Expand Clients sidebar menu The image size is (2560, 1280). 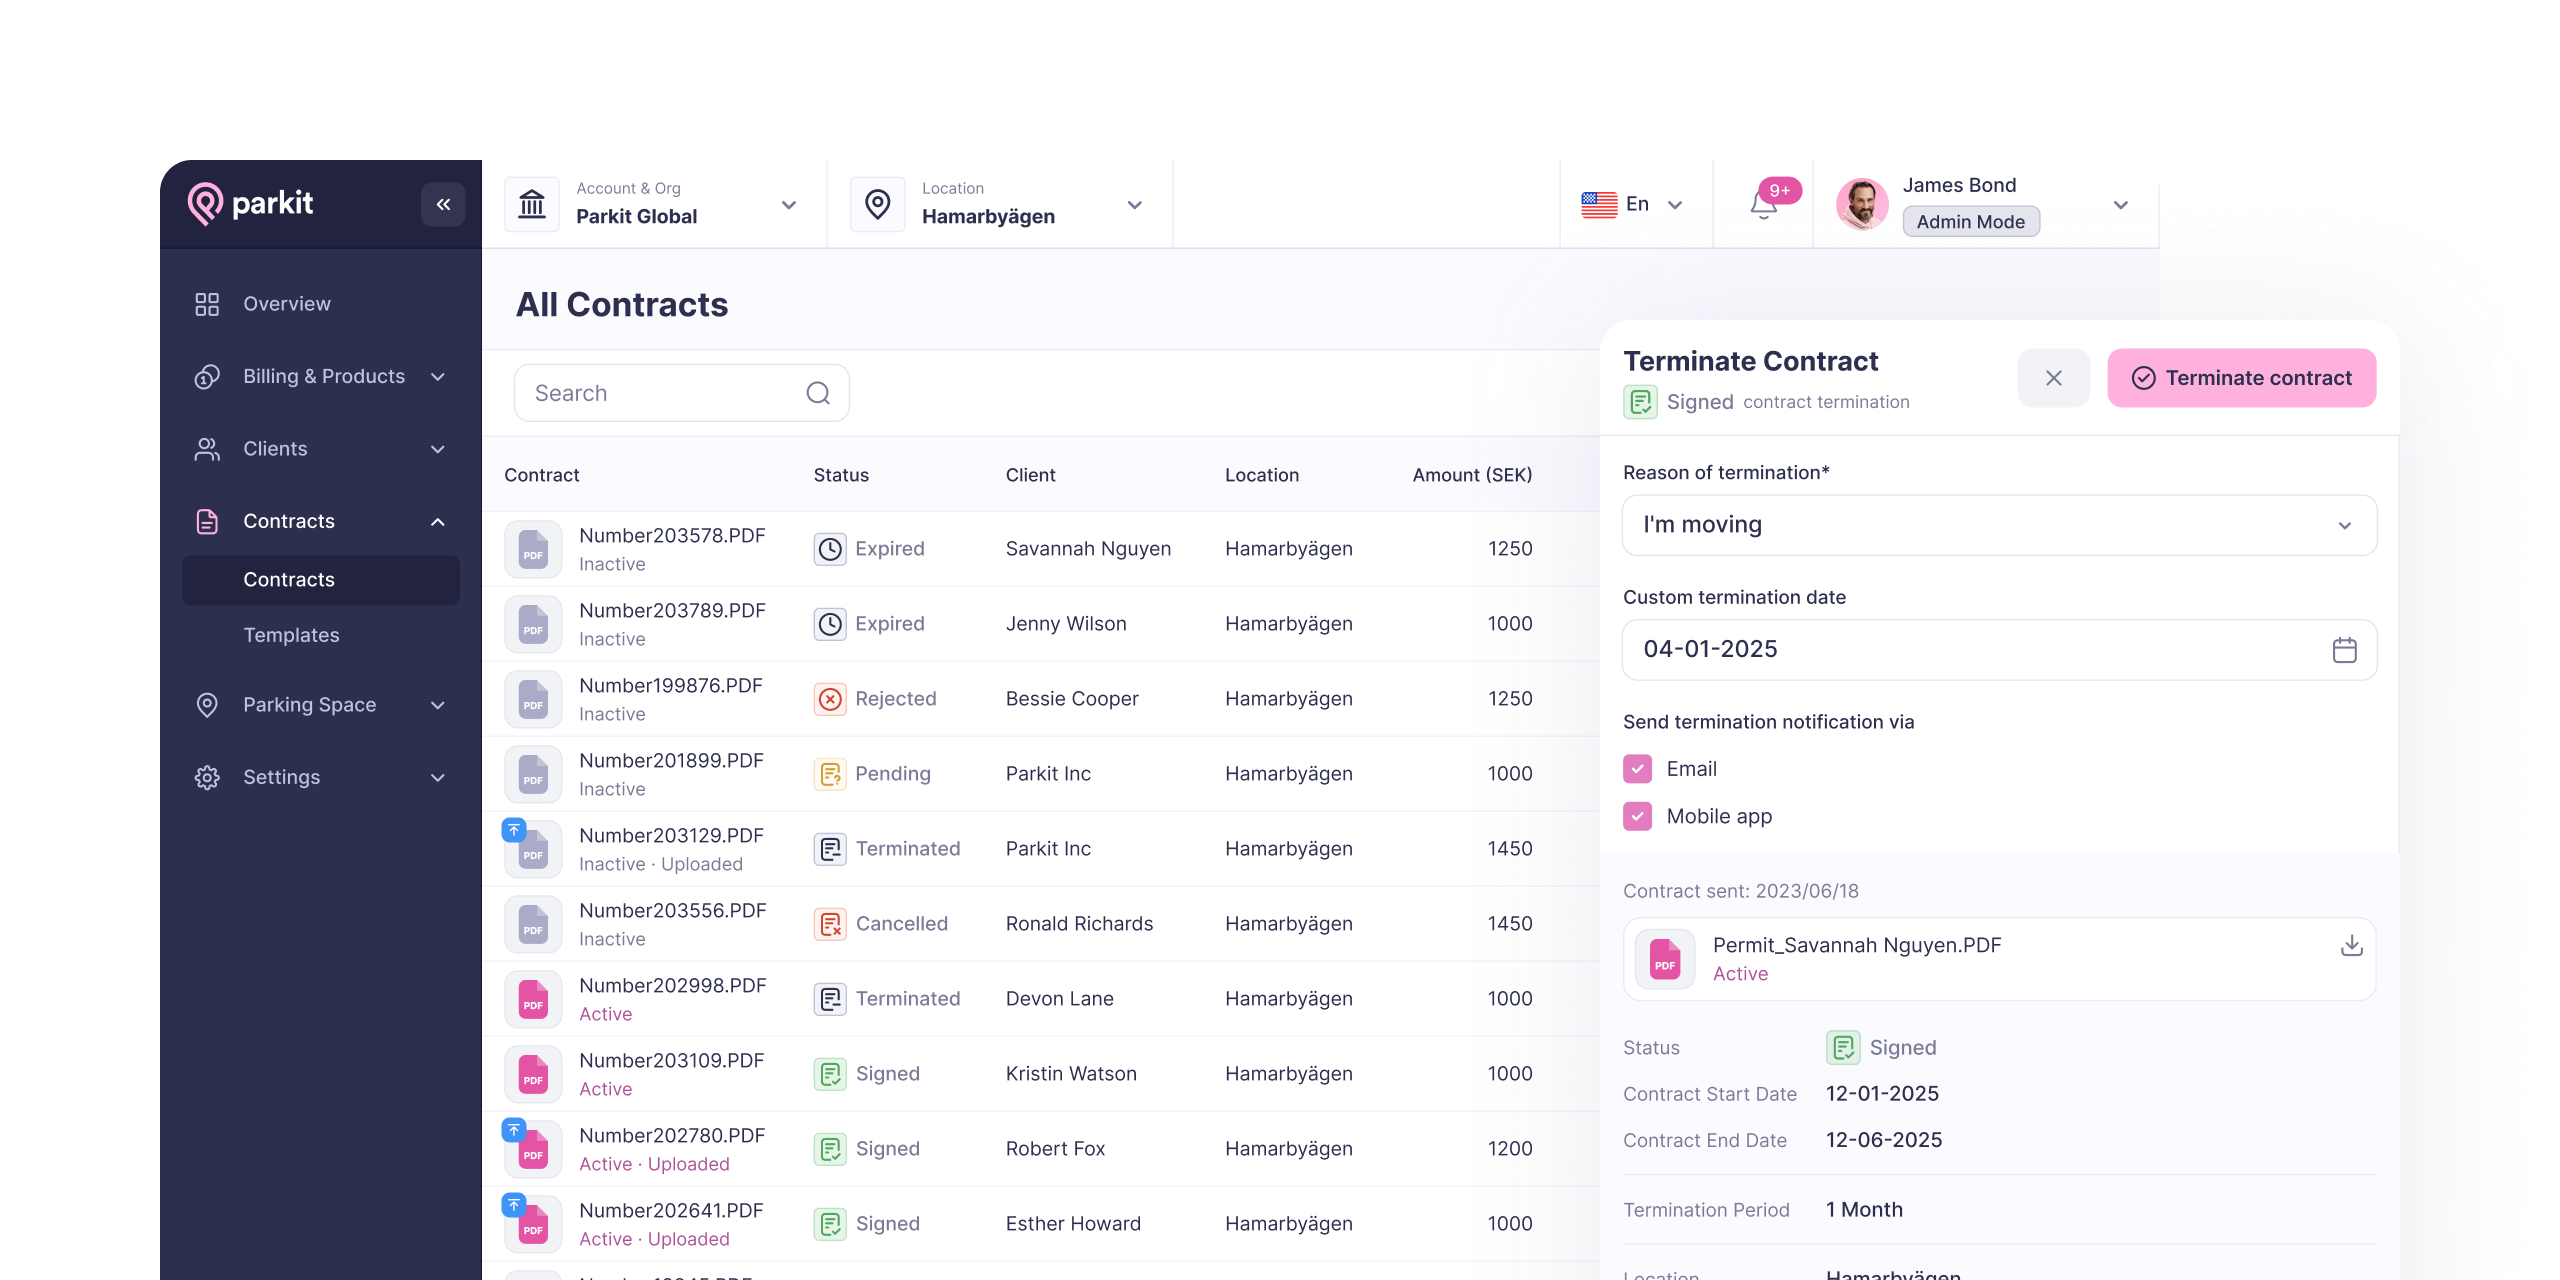(437, 449)
